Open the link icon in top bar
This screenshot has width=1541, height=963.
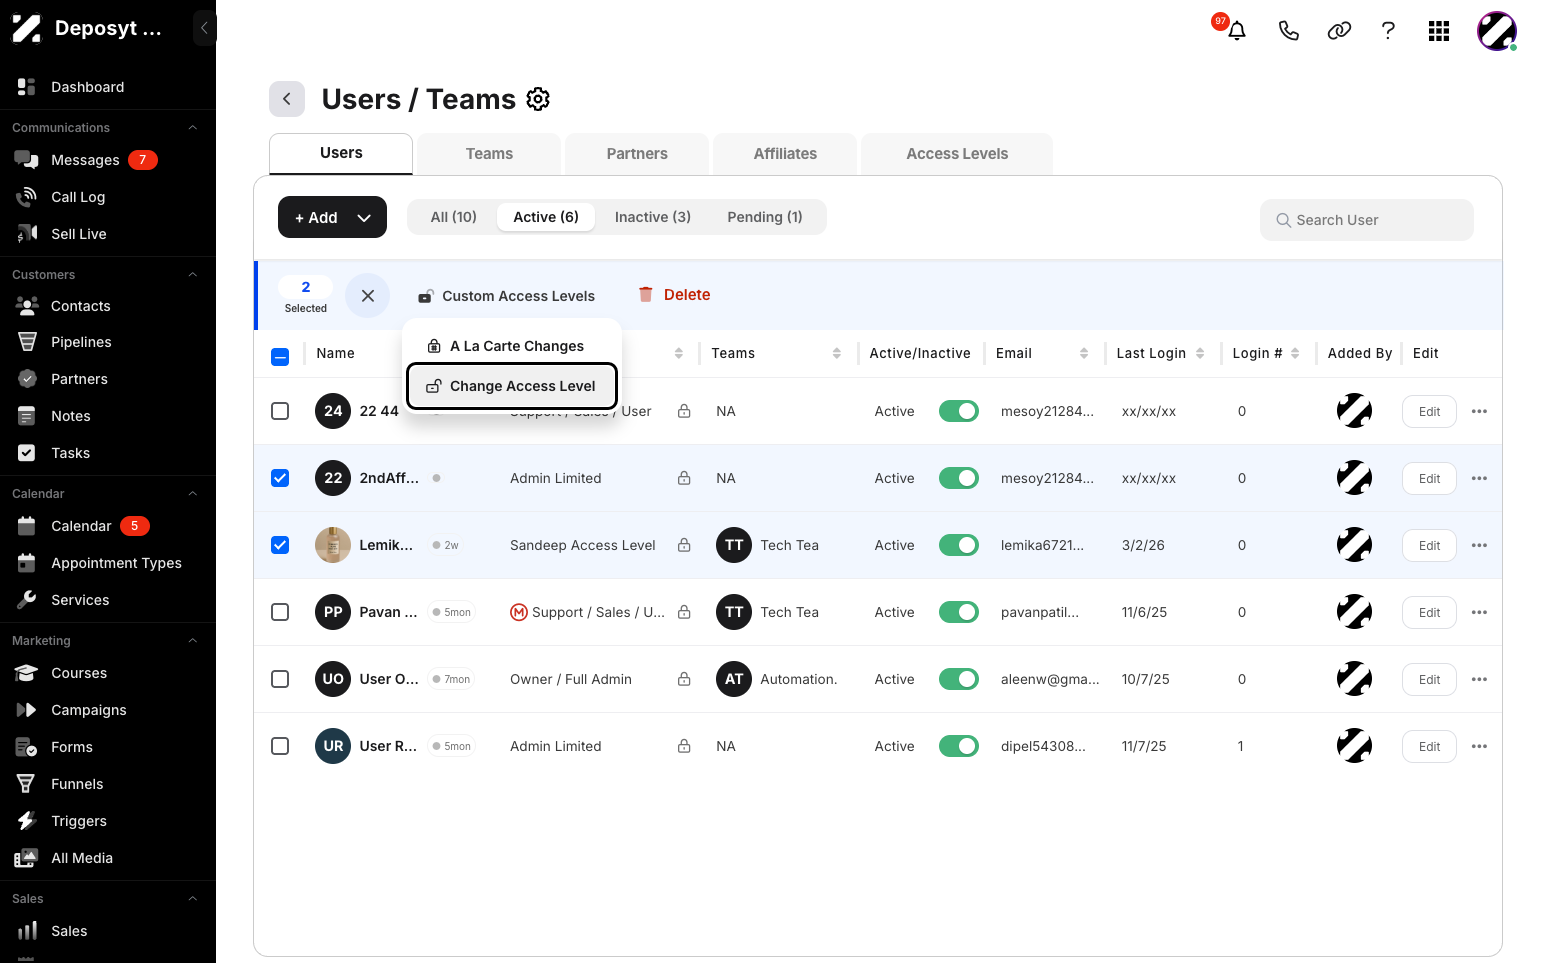[x=1339, y=31]
